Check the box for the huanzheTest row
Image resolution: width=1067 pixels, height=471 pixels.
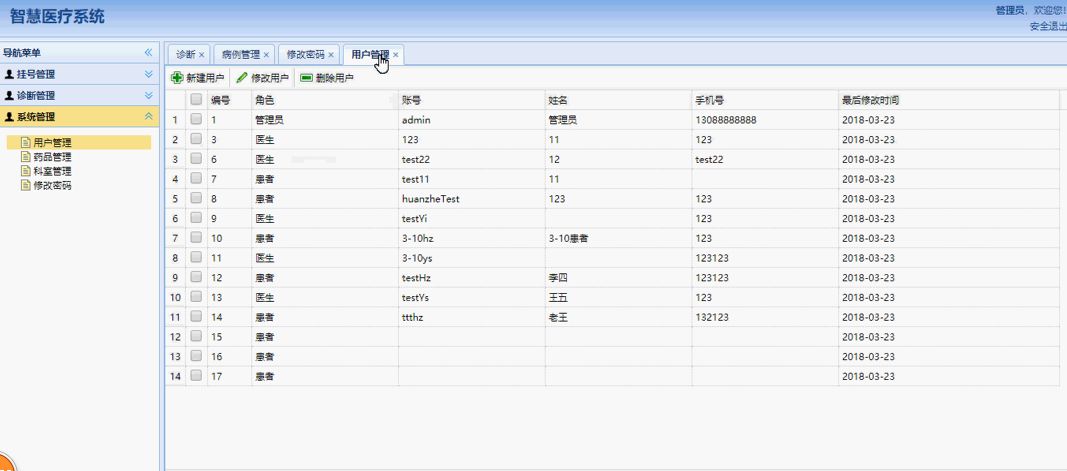(x=196, y=198)
